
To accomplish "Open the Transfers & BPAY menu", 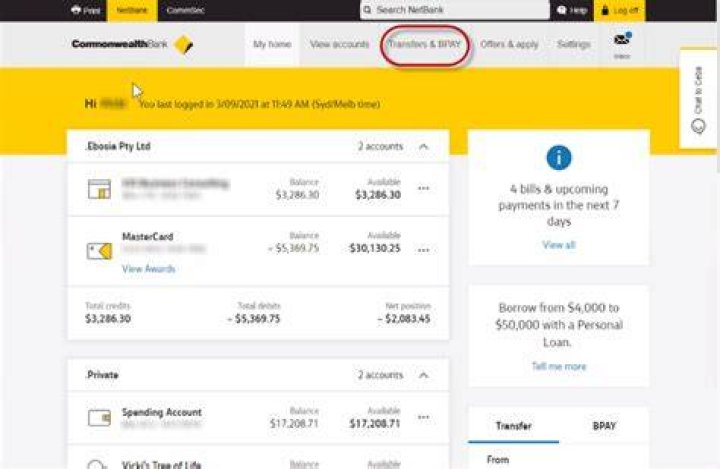I will (x=424, y=44).
